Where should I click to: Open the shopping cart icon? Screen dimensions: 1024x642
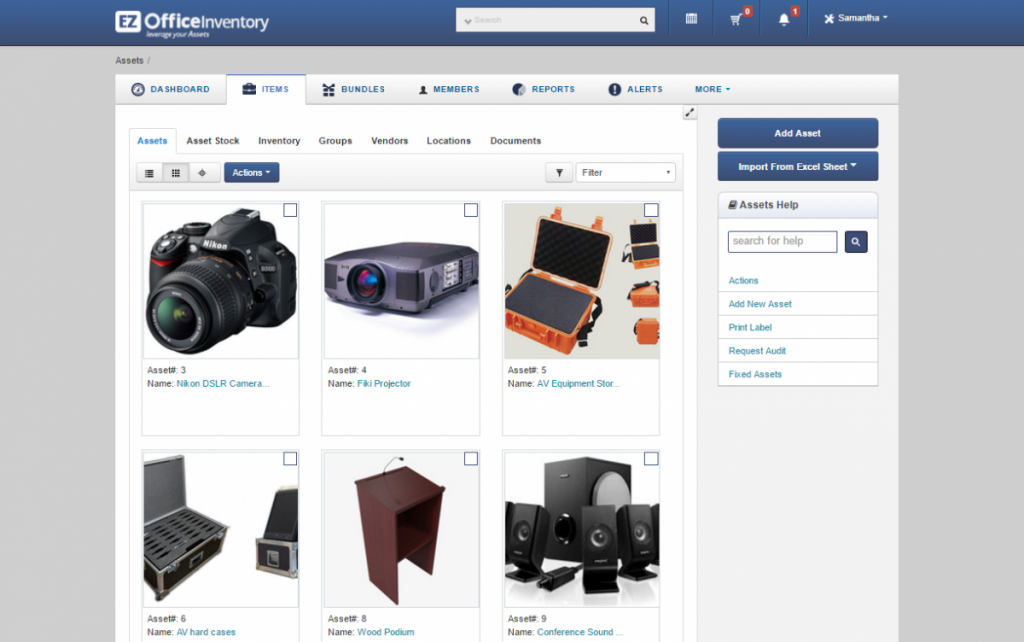pyautogui.click(x=736, y=19)
